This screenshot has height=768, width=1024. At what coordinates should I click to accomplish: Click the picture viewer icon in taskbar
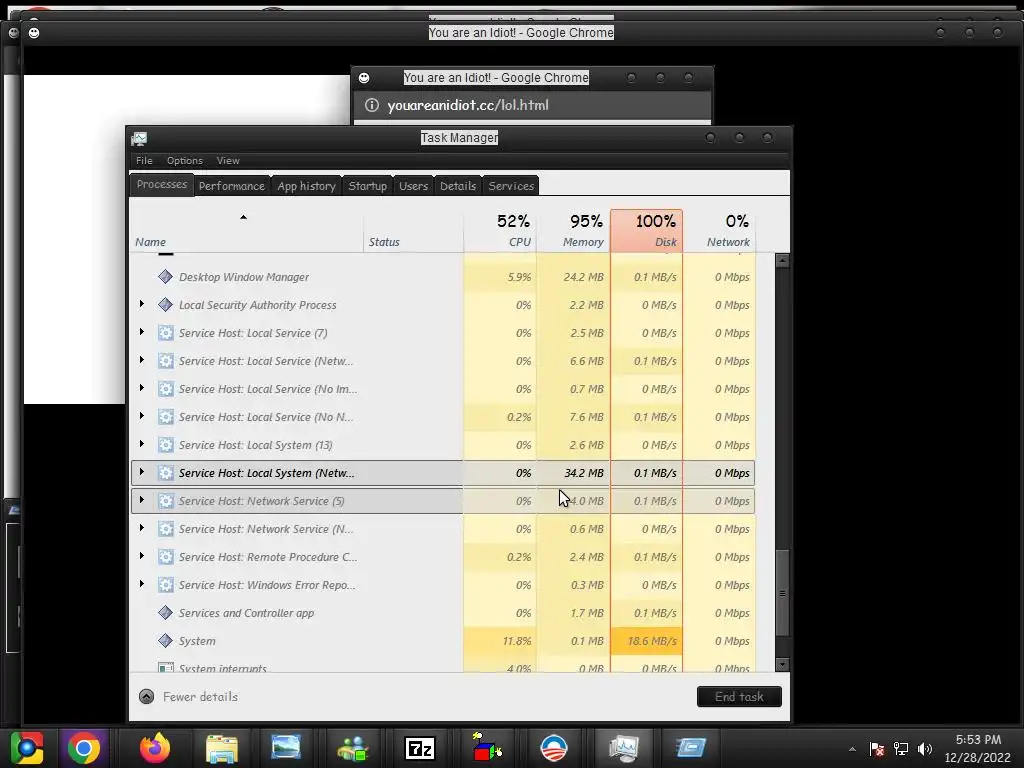286,747
